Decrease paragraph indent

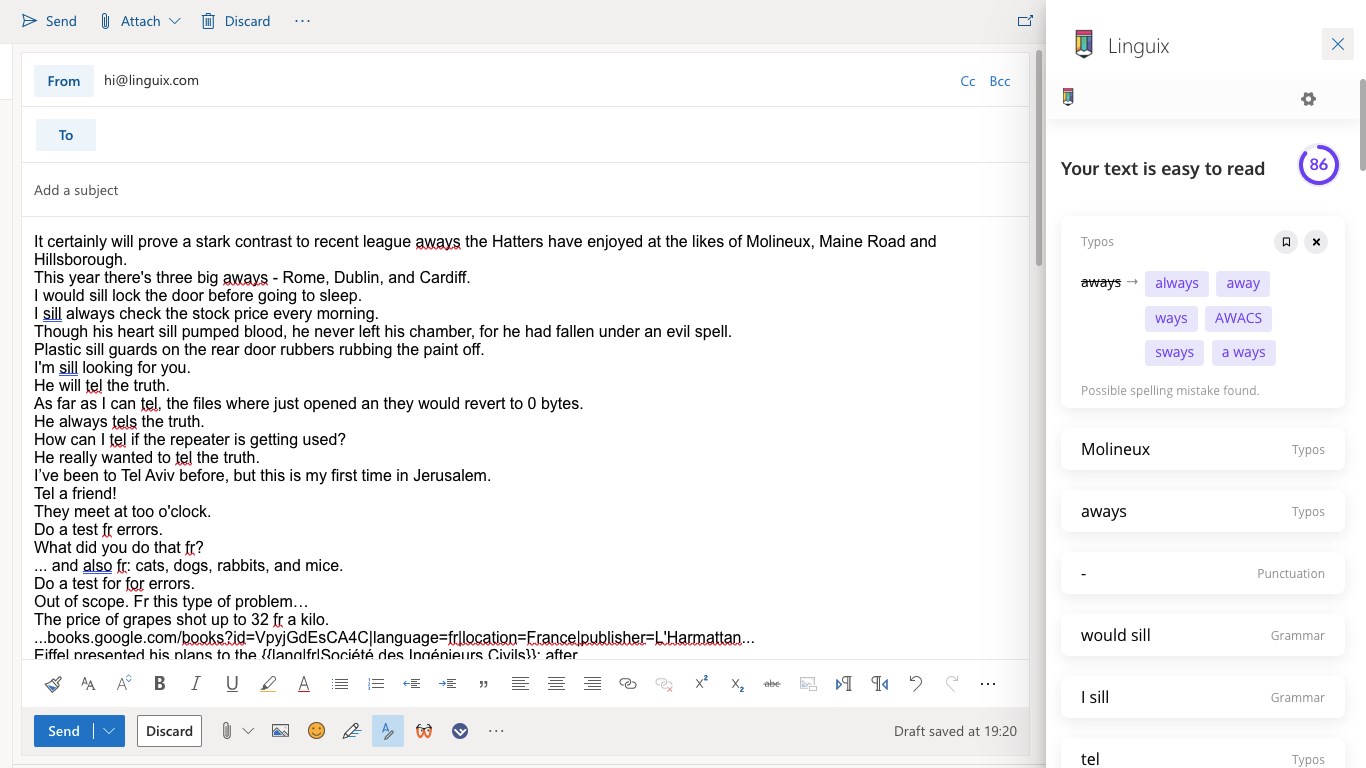click(412, 684)
